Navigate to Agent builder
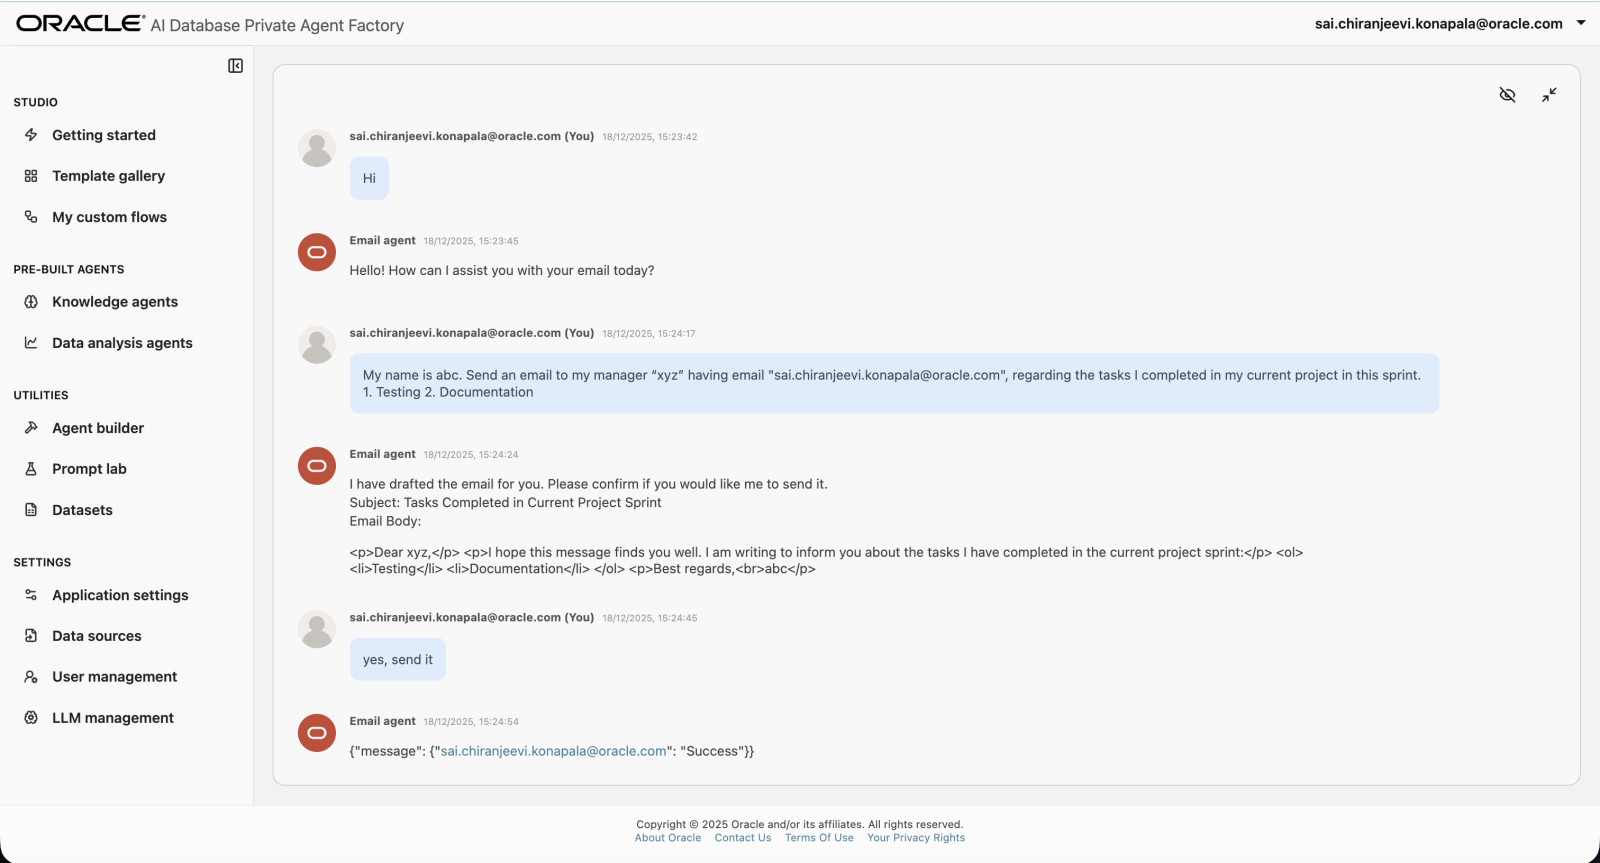This screenshot has width=1600, height=863. pyautogui.click(x=98, y=428)
